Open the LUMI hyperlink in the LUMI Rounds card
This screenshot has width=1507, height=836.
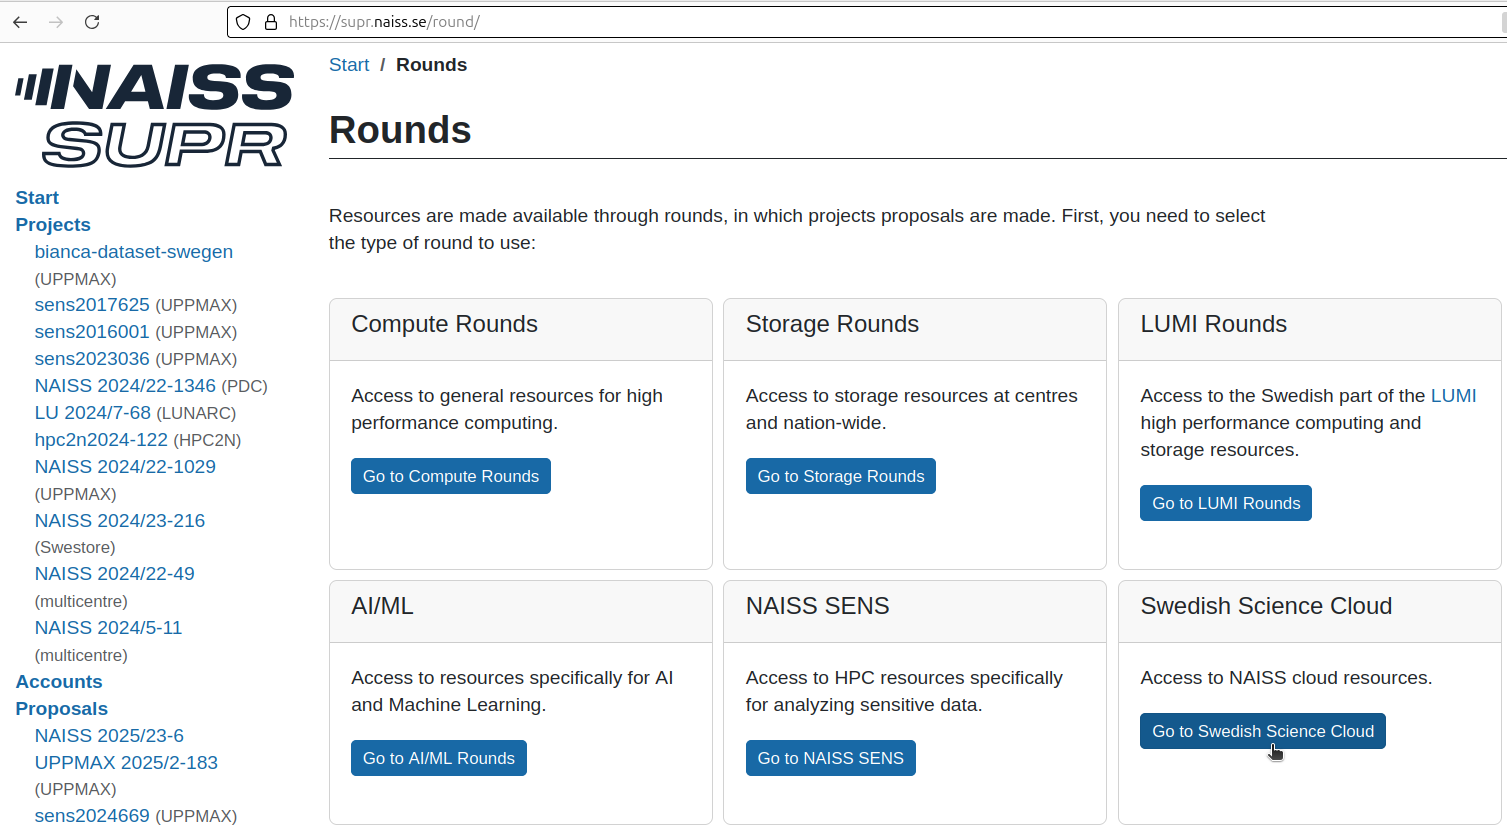tap(1454, 395)
